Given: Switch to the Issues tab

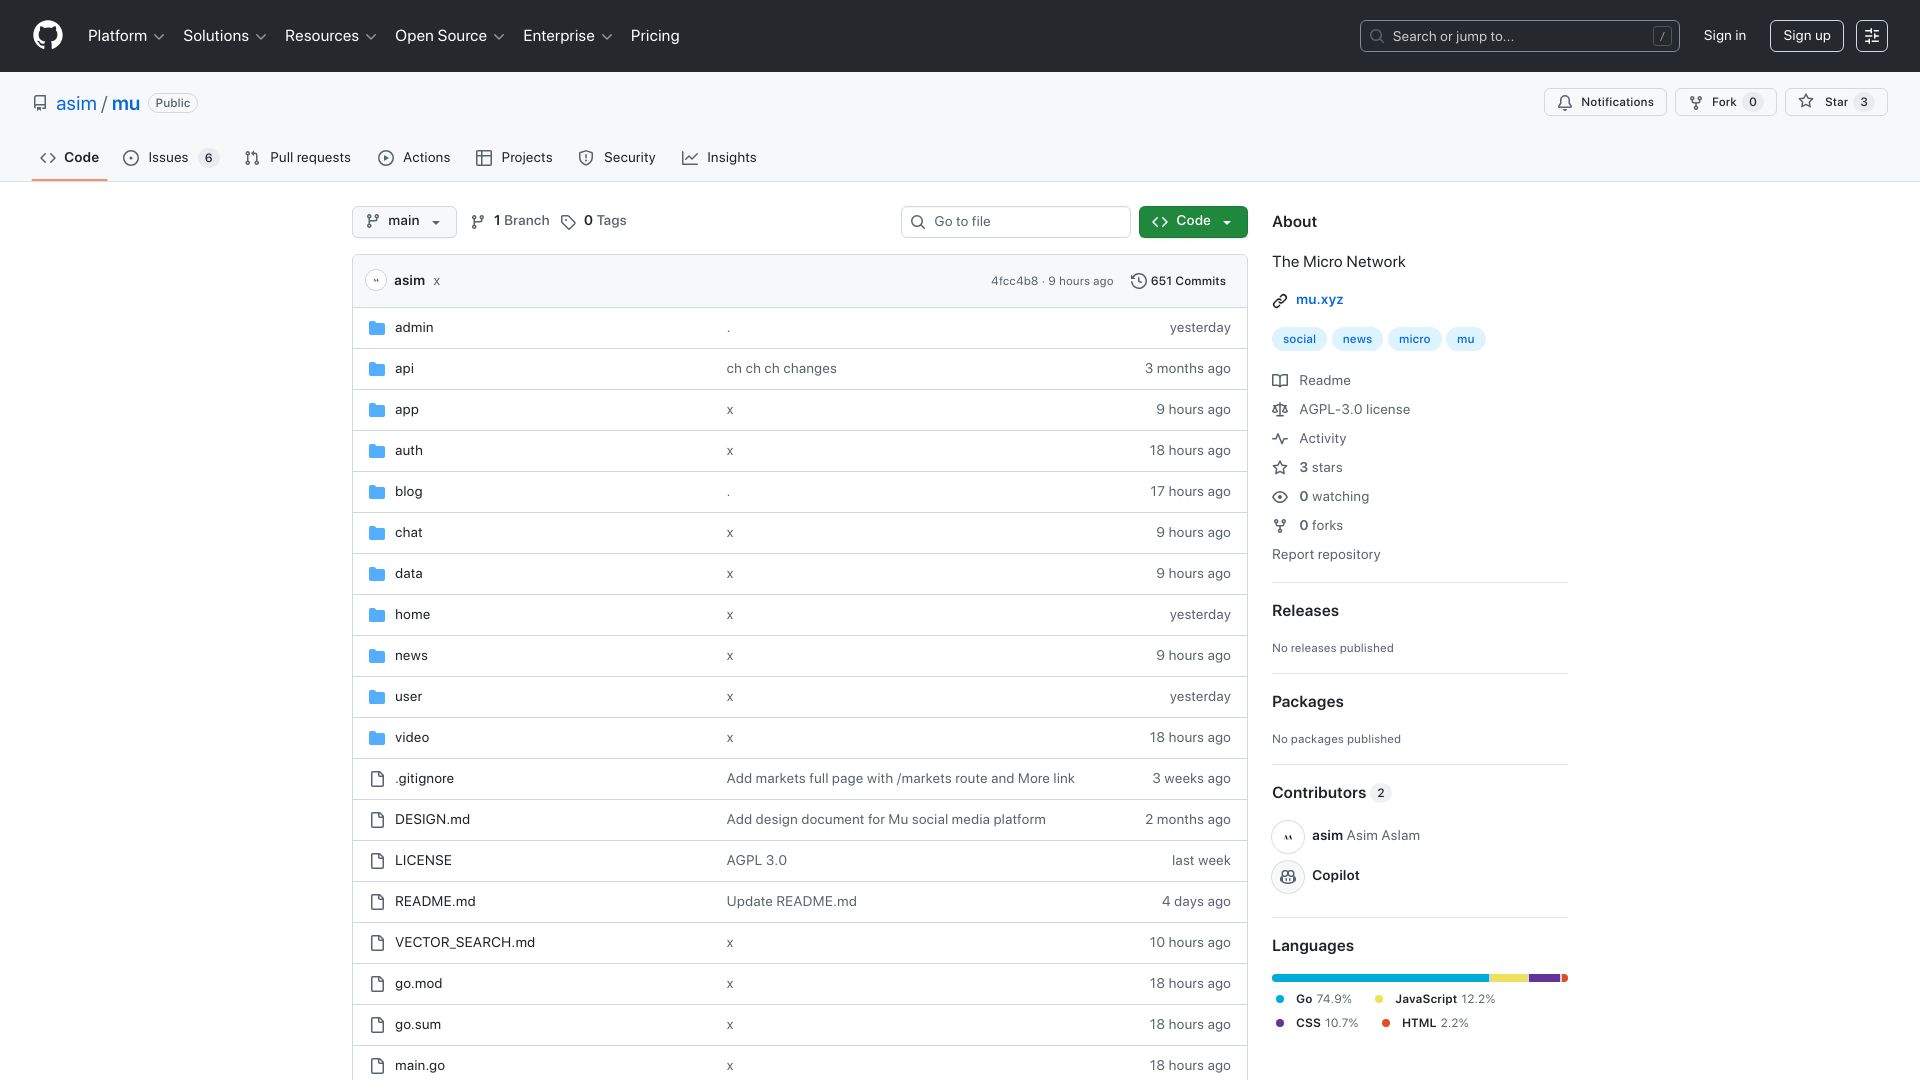Looking at the screenshot, I should pyautogui.click(x=171, y=158).
